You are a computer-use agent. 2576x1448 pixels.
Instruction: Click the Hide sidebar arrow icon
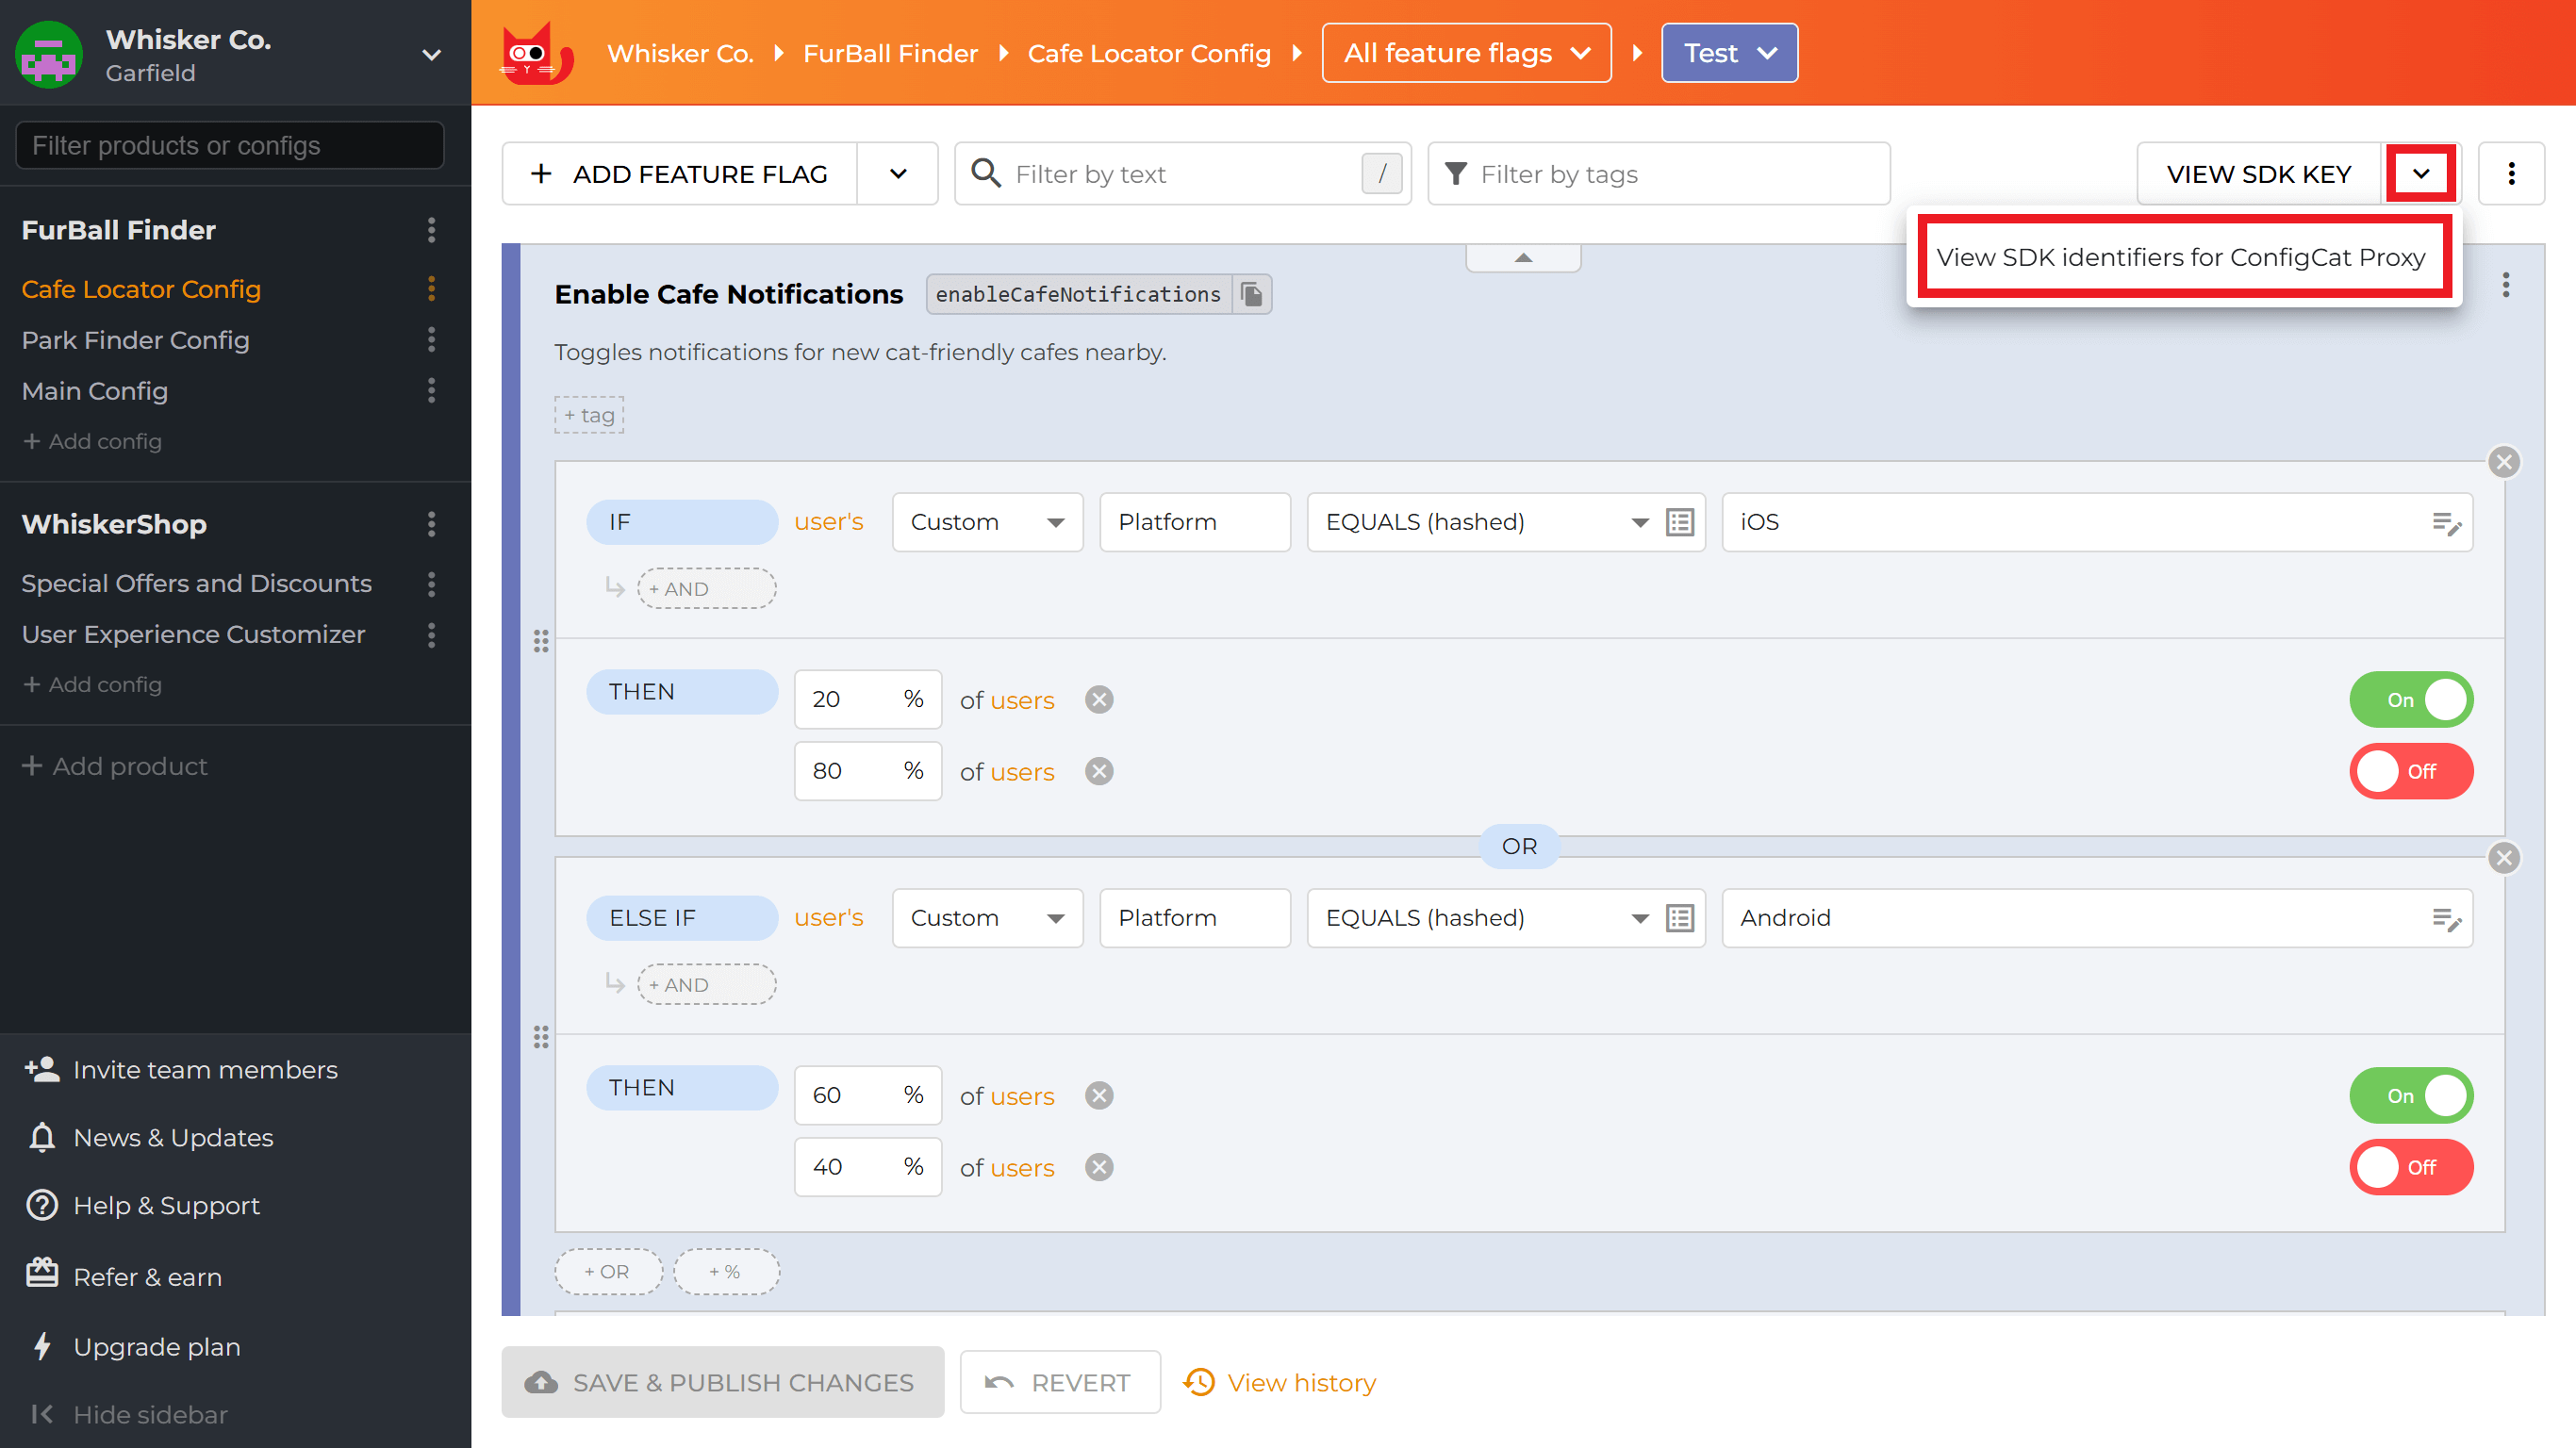coord(42,1414)
